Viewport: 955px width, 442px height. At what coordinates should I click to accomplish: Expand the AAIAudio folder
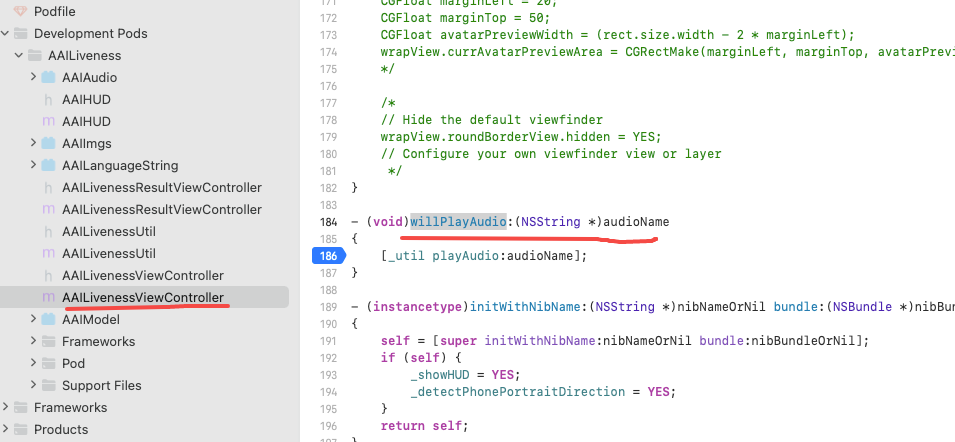point(33,77)
